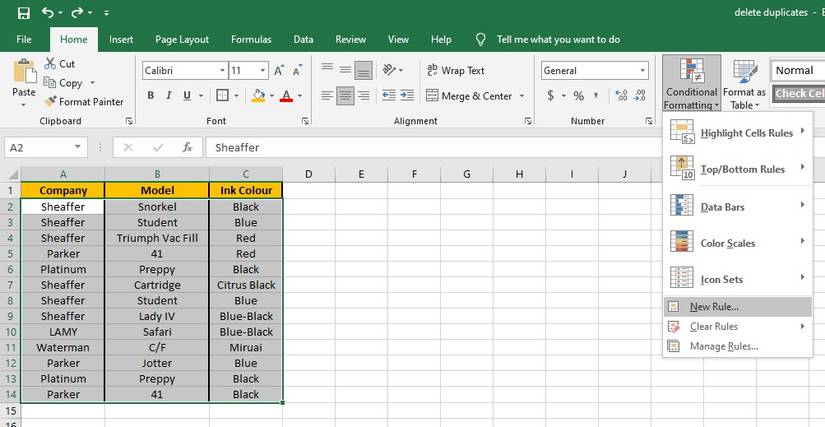825x427 pixels.
Task: Click Increase Indent icon
Action: (x=407, y=95)
